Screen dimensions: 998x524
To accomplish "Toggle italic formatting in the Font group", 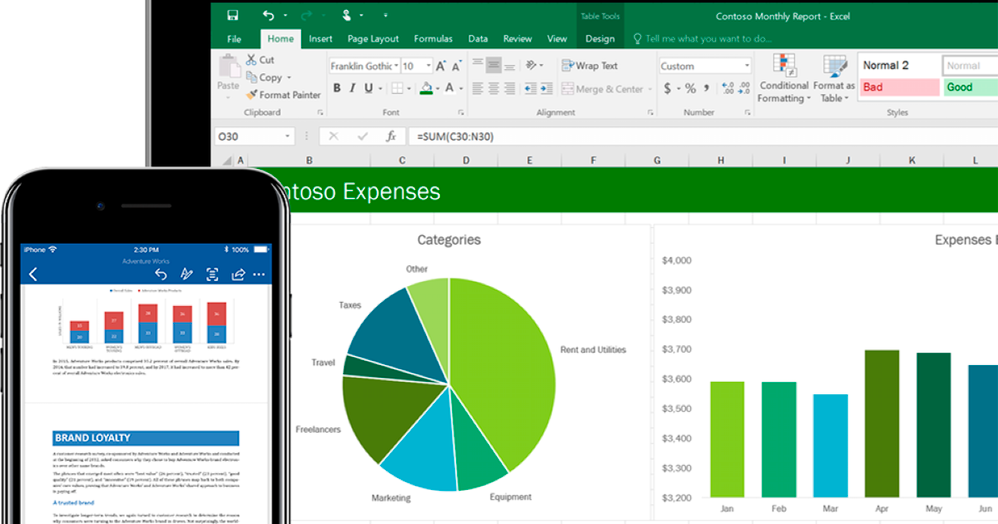I will (353, 88).
